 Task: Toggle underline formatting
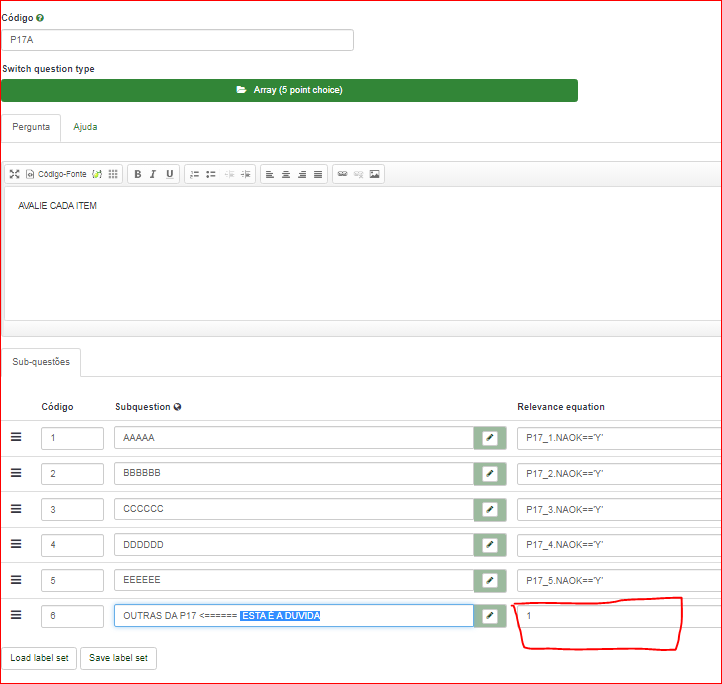169,174
